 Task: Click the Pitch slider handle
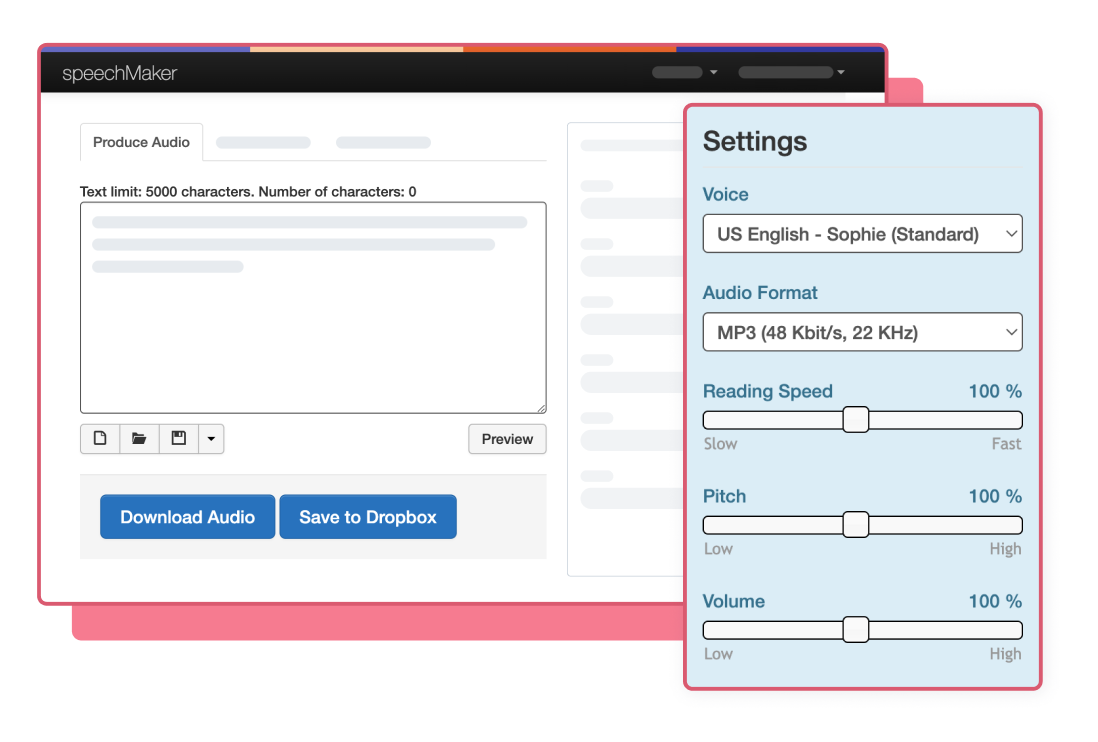[x=855, y=525]
